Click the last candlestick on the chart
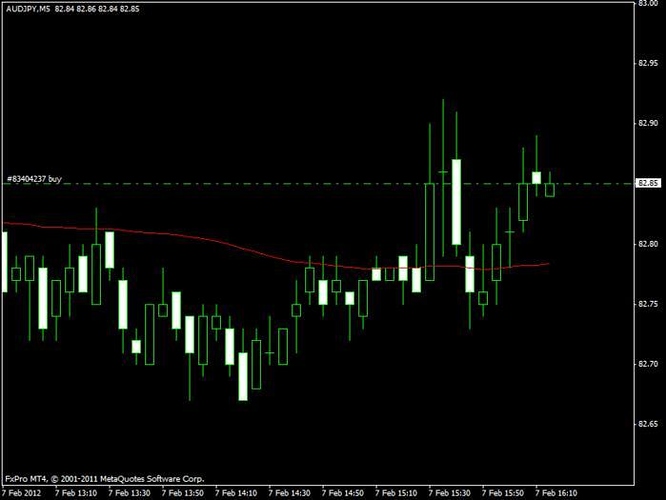The width and height of the screenshot is (666, 500). 550,184
